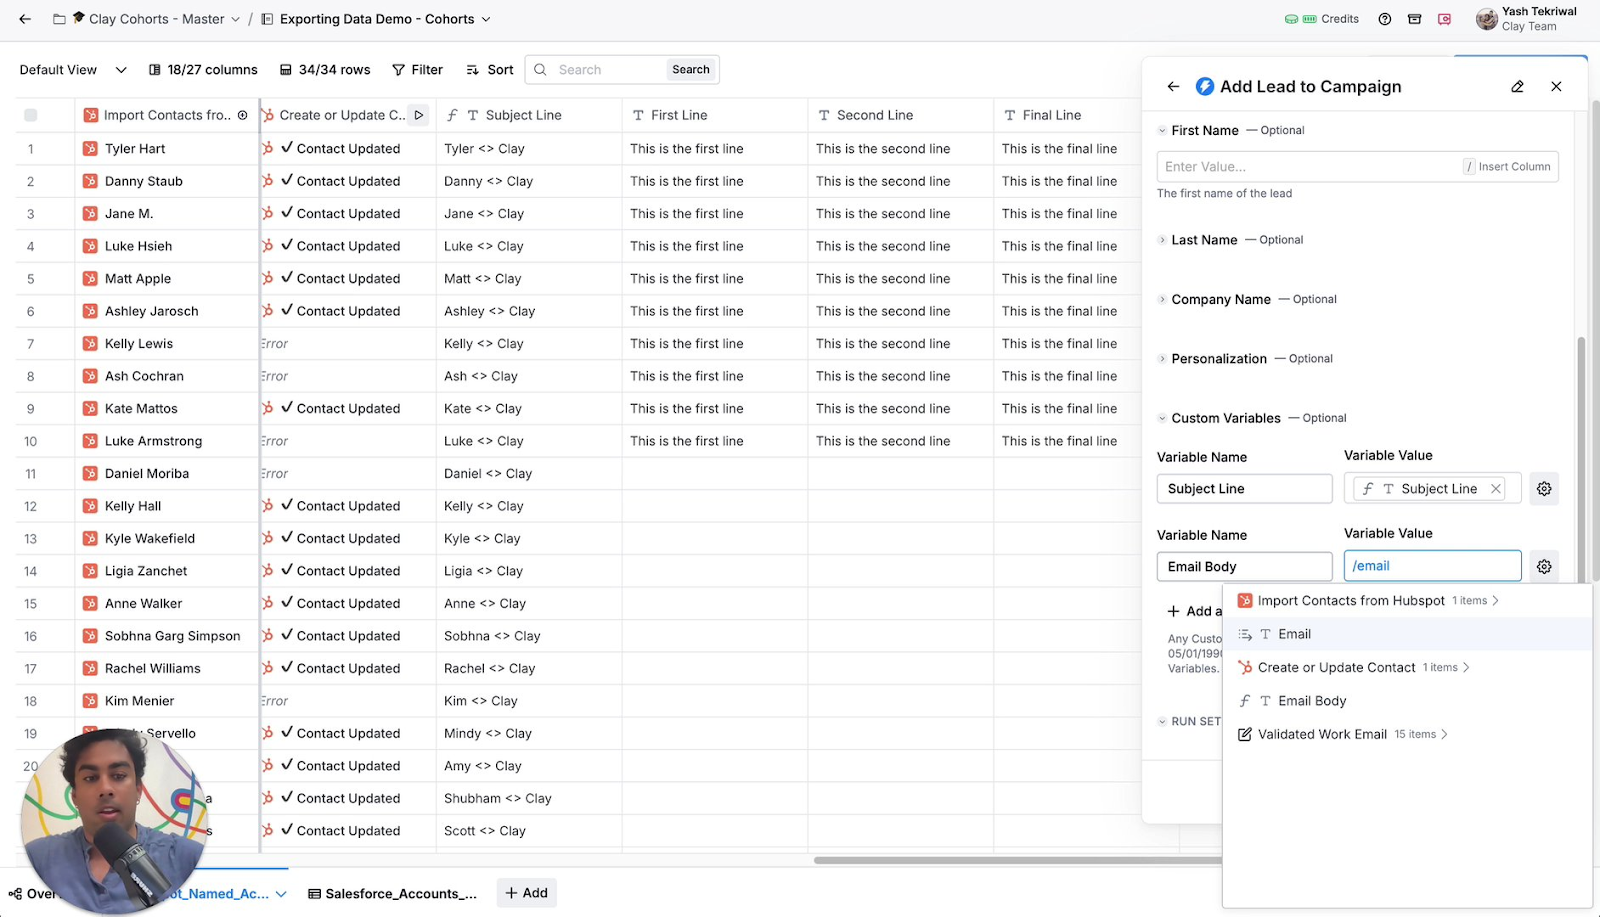This screenshot has width=1600, height=917.
Task: Go back in Add Lead to Campaign panel
Action: pos(1173,87)
